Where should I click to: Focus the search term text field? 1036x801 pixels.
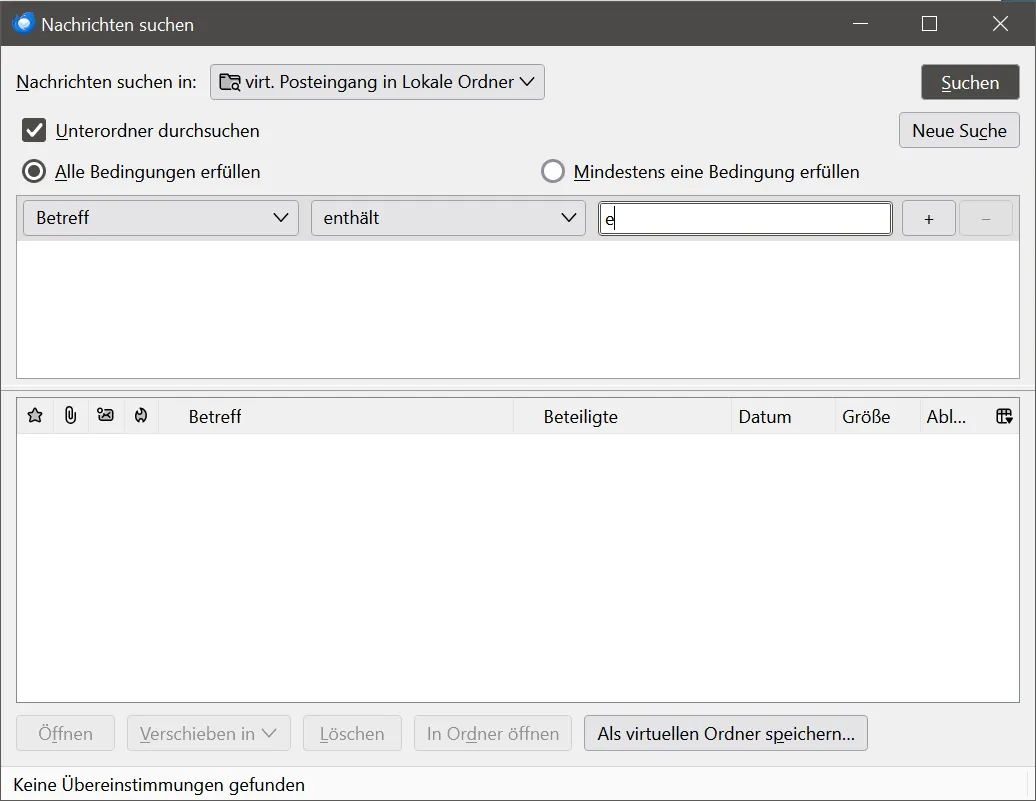(x=745, y=219)
